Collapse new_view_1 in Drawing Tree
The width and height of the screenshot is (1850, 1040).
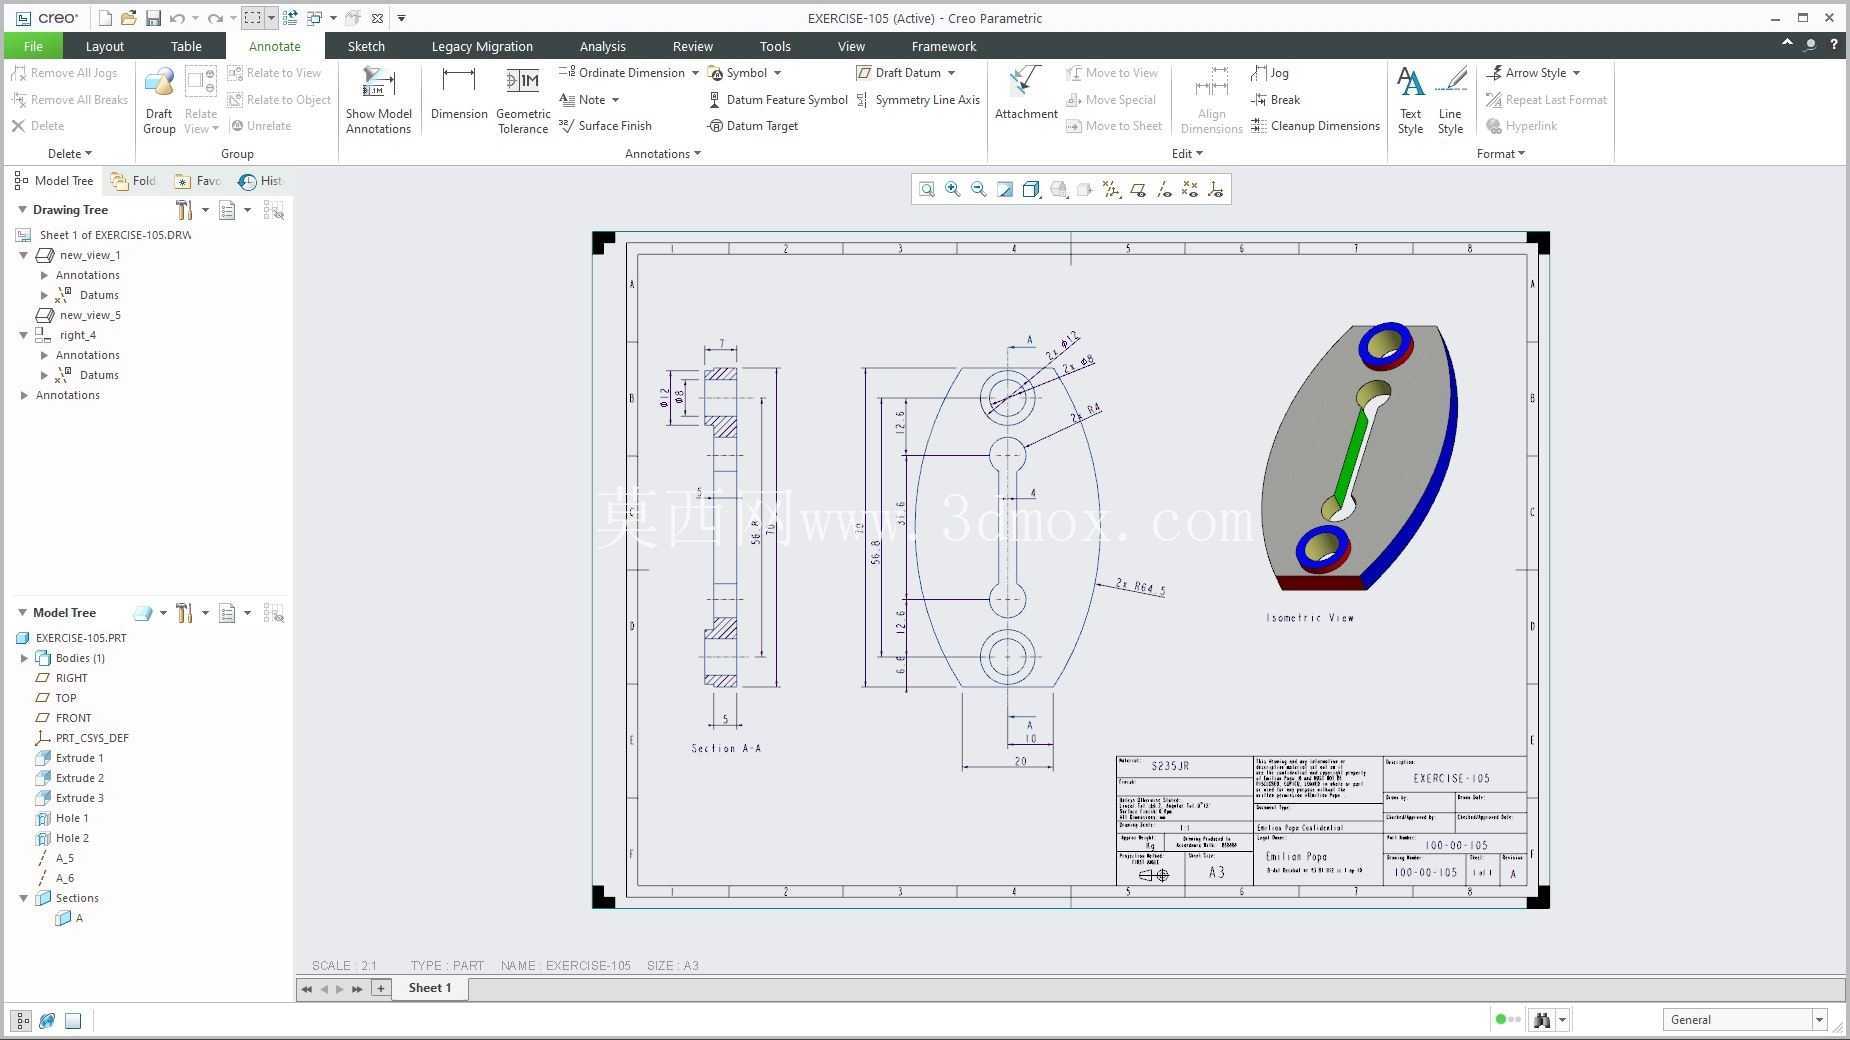pos(24,255)
